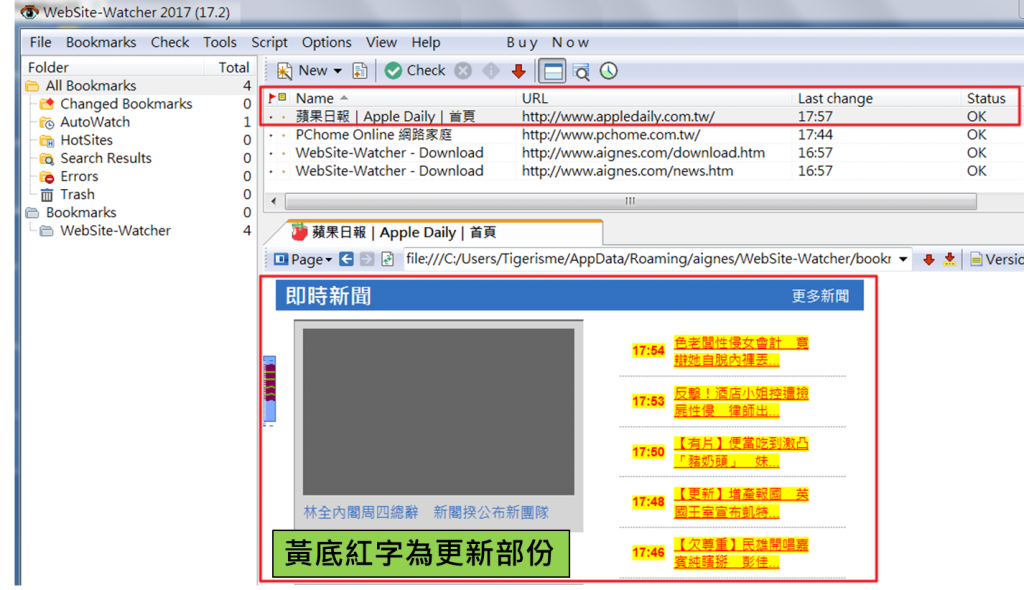The image size is (1024, 590).
Task: Sort by the Status column header
Action: click(x=986, y=99)
